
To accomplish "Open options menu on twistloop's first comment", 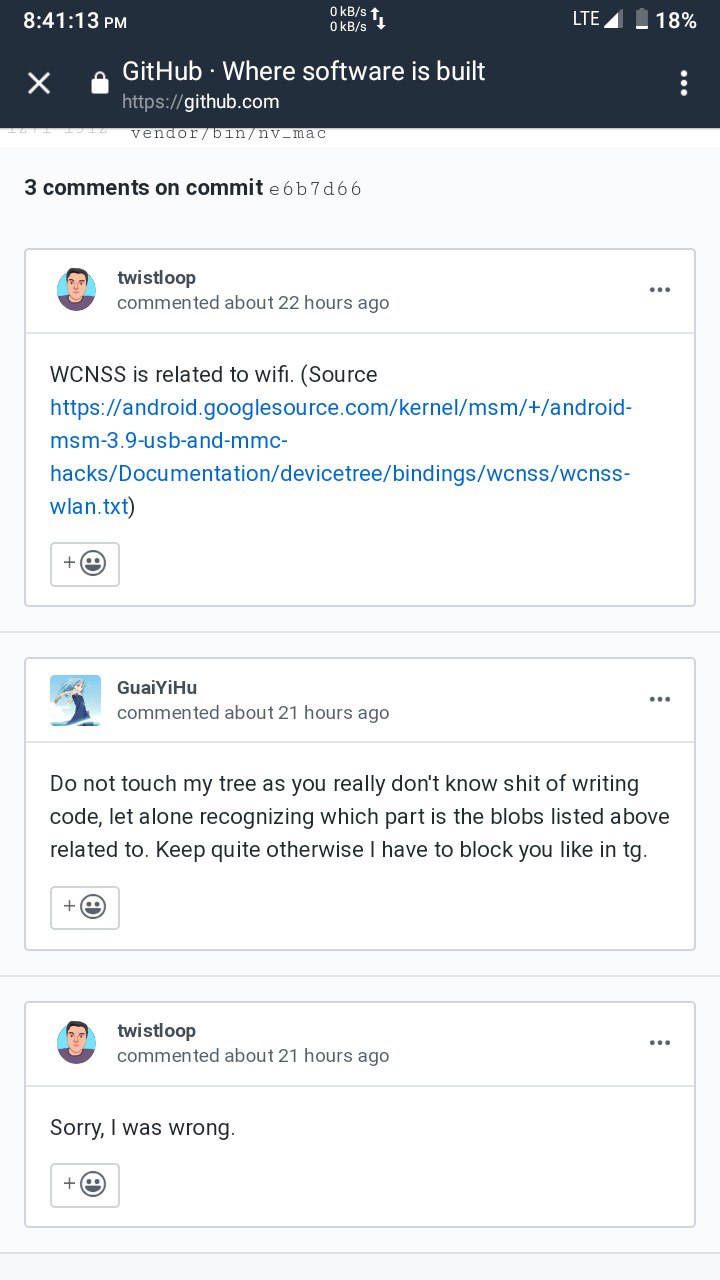I will click(x=659, y=290).
